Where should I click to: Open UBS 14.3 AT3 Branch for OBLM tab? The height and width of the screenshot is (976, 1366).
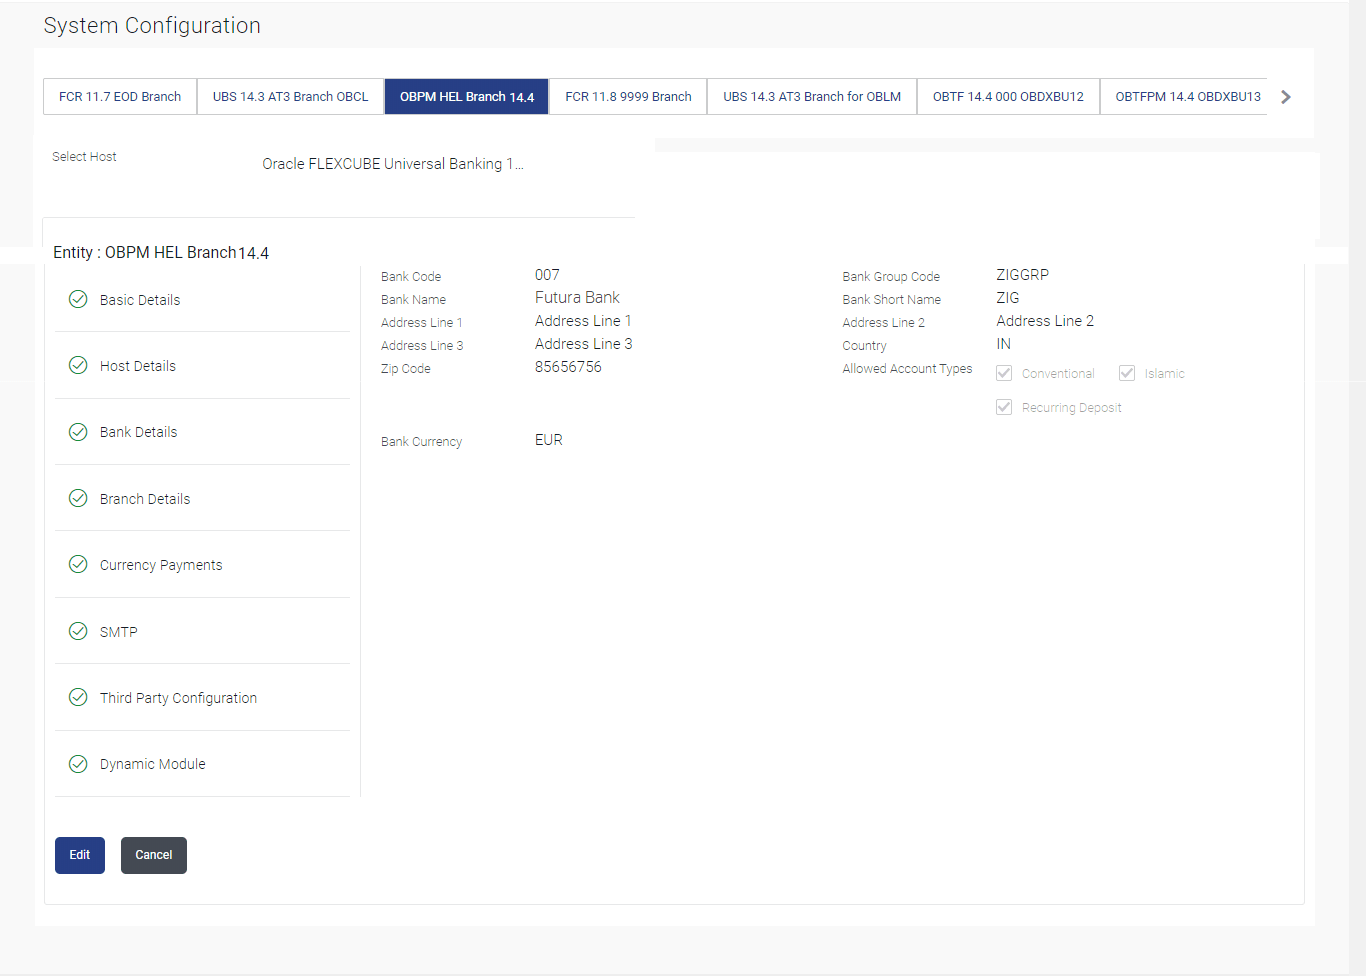[x=812, y=97]
